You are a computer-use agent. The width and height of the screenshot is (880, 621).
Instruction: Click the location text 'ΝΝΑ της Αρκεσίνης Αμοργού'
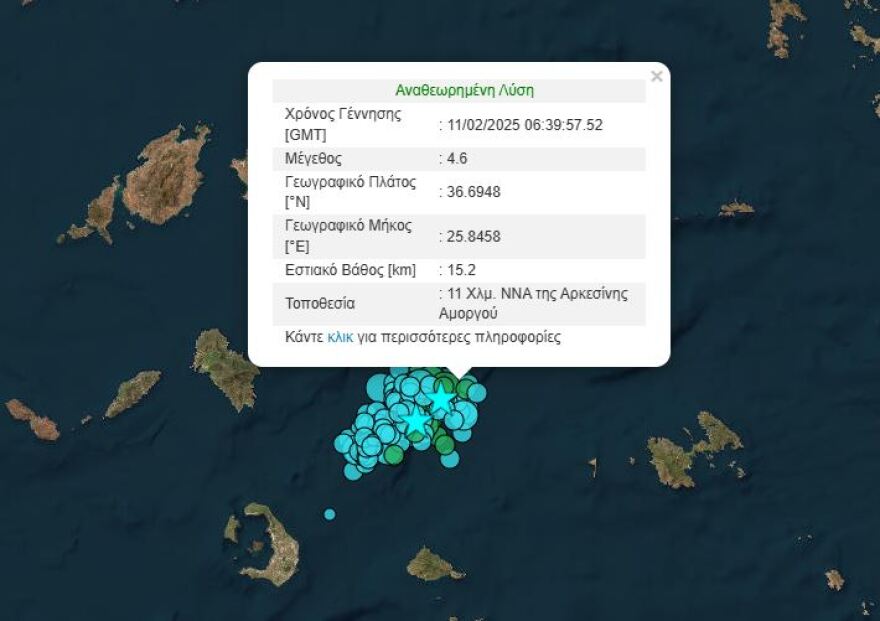[x=540, y=304]
